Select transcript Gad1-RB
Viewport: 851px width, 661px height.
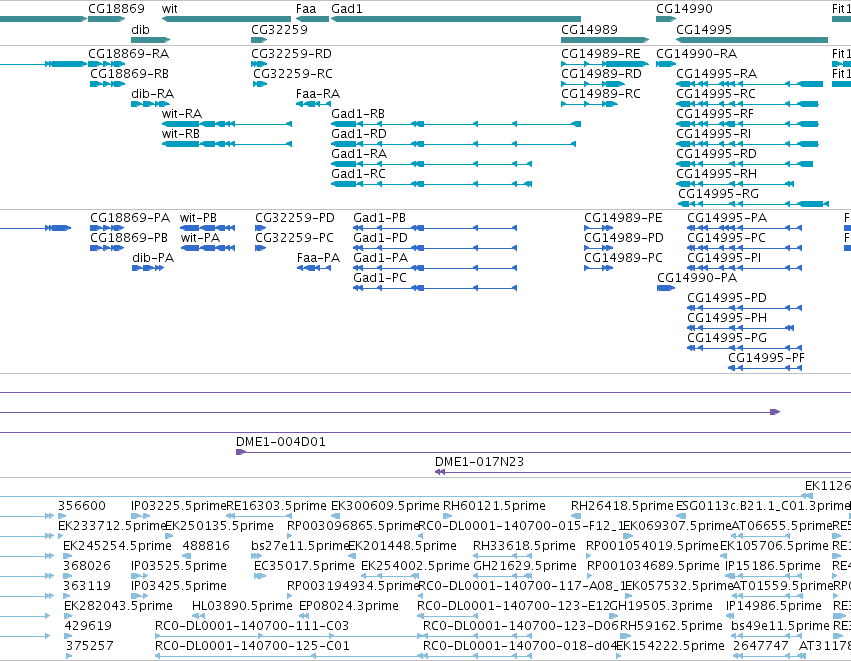pos(456,124)
